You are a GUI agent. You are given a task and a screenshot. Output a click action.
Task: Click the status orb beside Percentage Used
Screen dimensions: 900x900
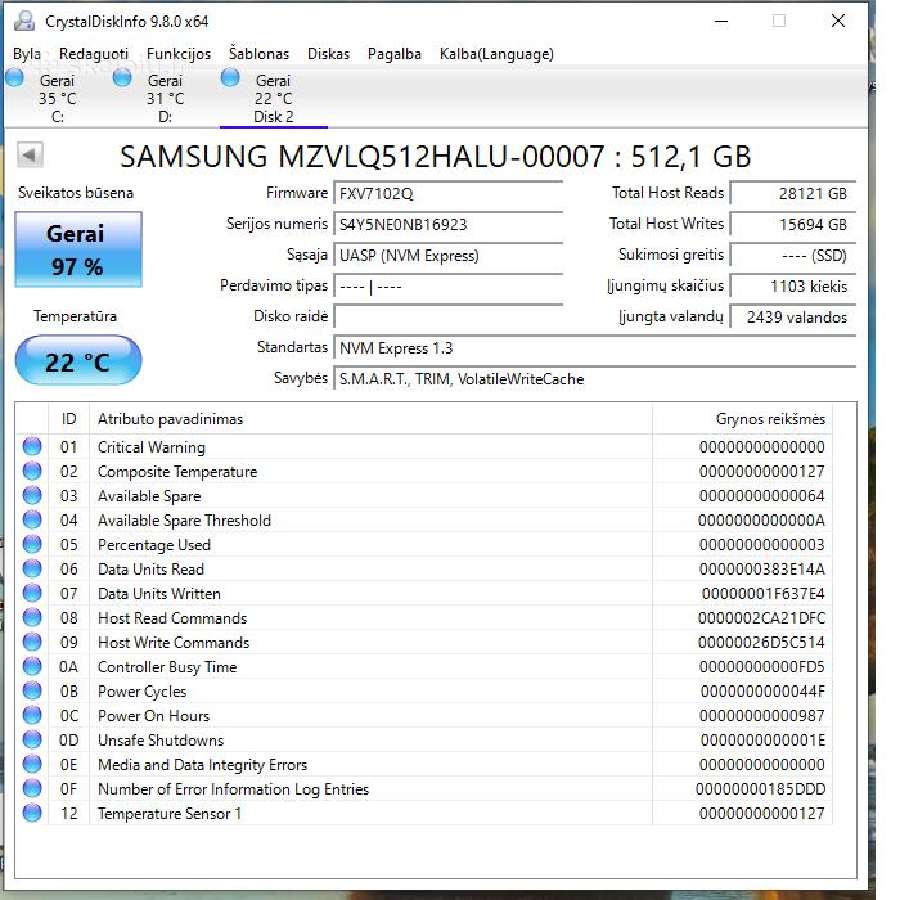click(x=32, y=544)
